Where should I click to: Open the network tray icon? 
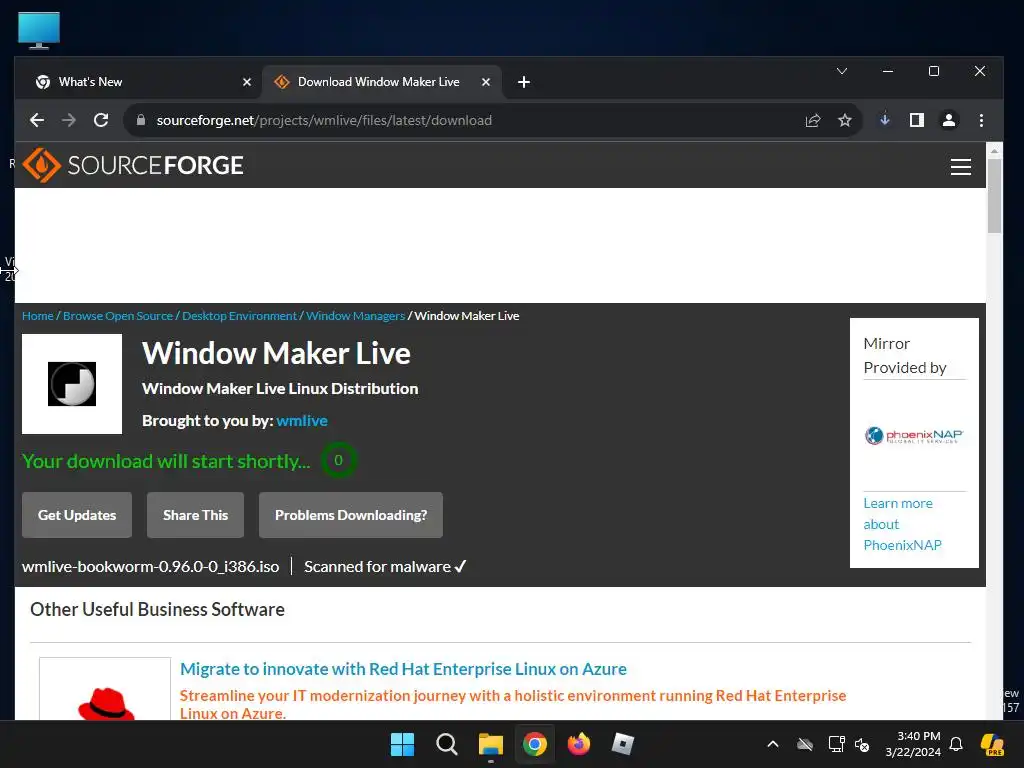point(836,744)
